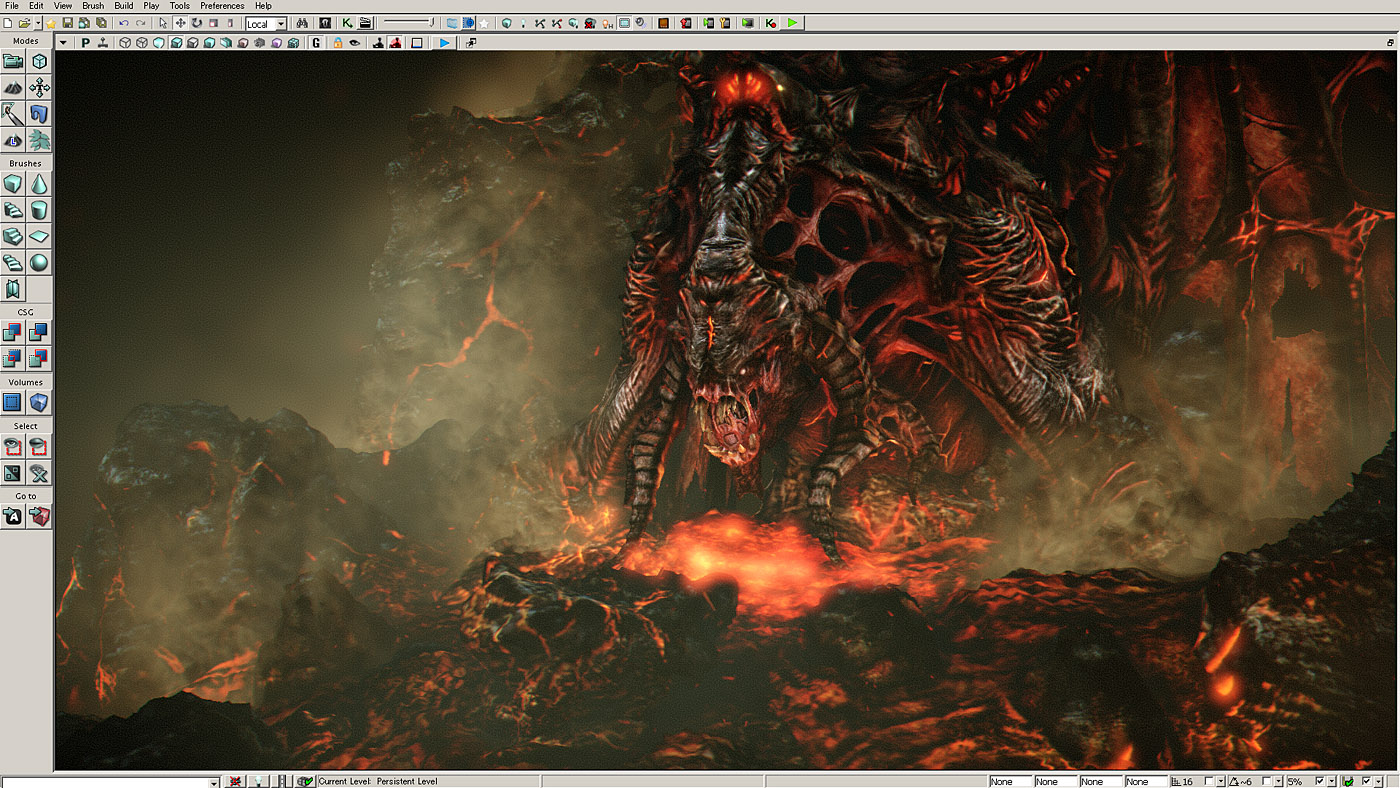The image size is (1400, 788).
Task: Activate Foliage mode leaf icon
Action: [x=39, y=140]
